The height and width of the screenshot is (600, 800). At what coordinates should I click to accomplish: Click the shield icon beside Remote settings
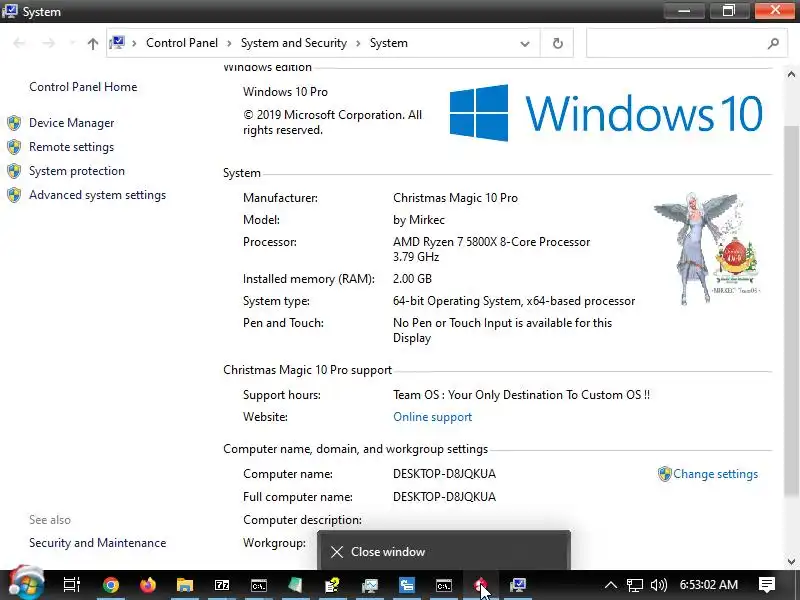(14, 147)
